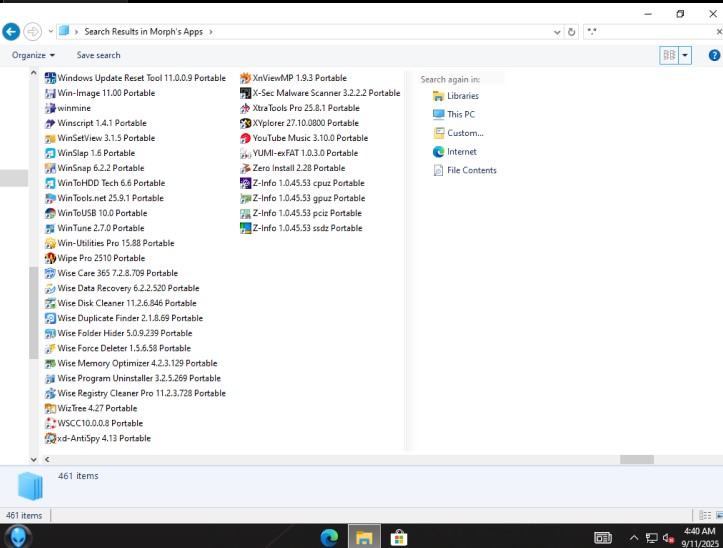Click the horizontal scrollbar thumb
Screen dimensions: 723x548
coord(637,459)
